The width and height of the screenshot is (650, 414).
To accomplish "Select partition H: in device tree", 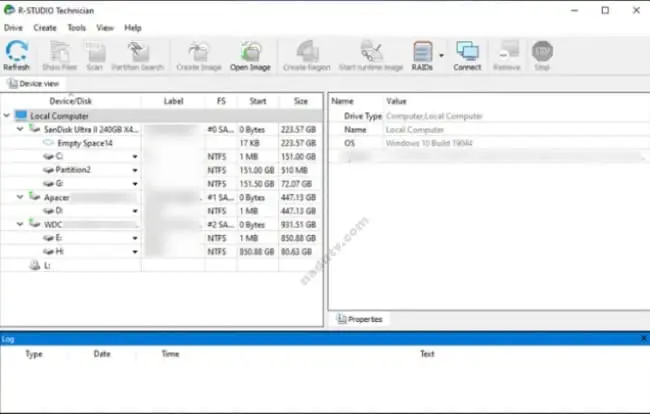I will coord(59,252).
